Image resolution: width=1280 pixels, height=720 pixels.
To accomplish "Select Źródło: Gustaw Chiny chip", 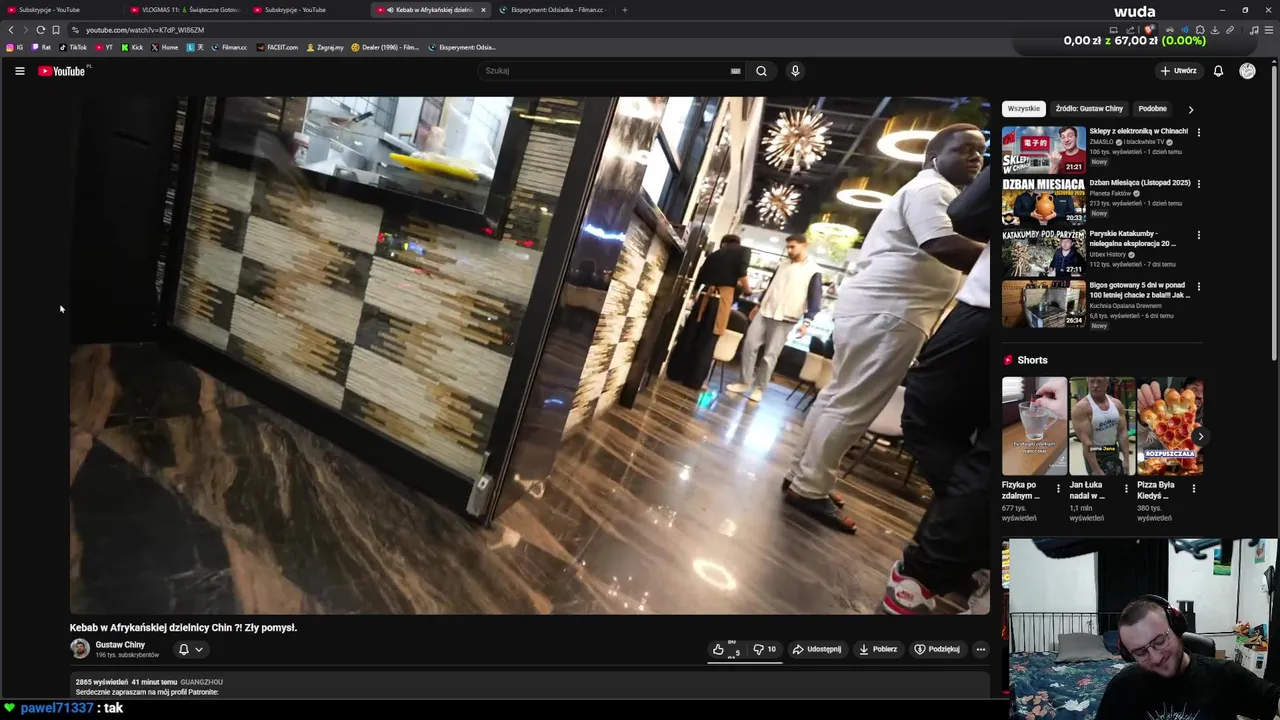I will pyautogui.click(x=1089, y=108).
